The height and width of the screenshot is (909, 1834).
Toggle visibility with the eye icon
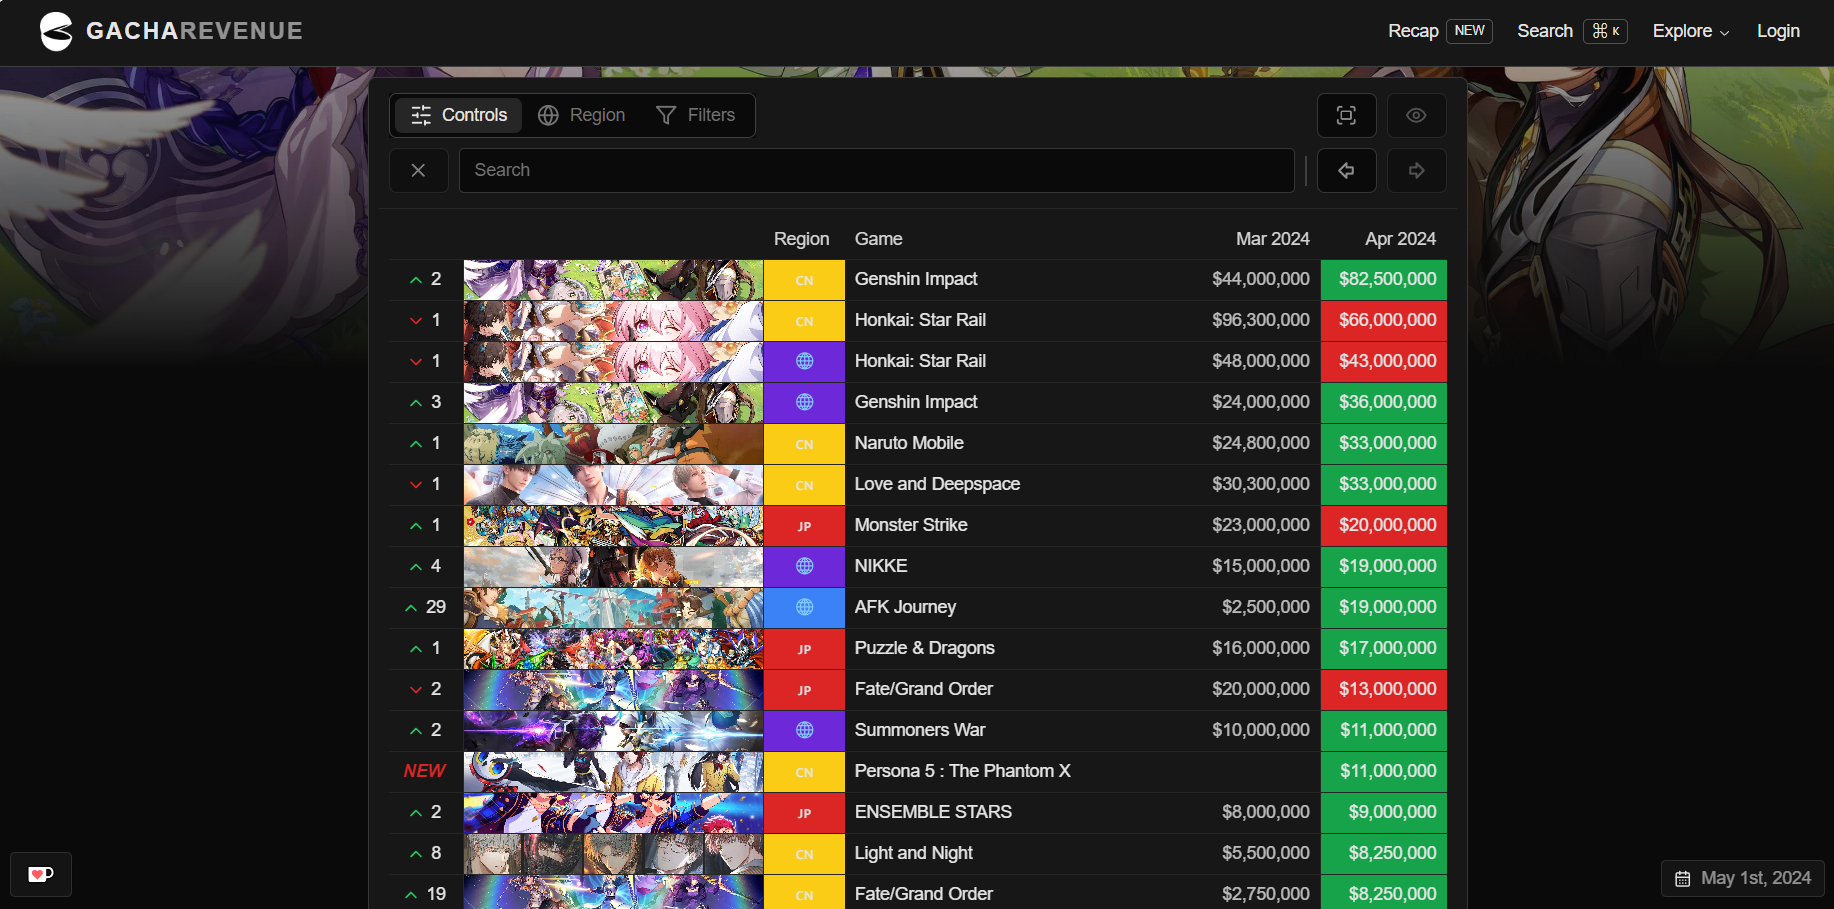click(x=1416, y=115)
